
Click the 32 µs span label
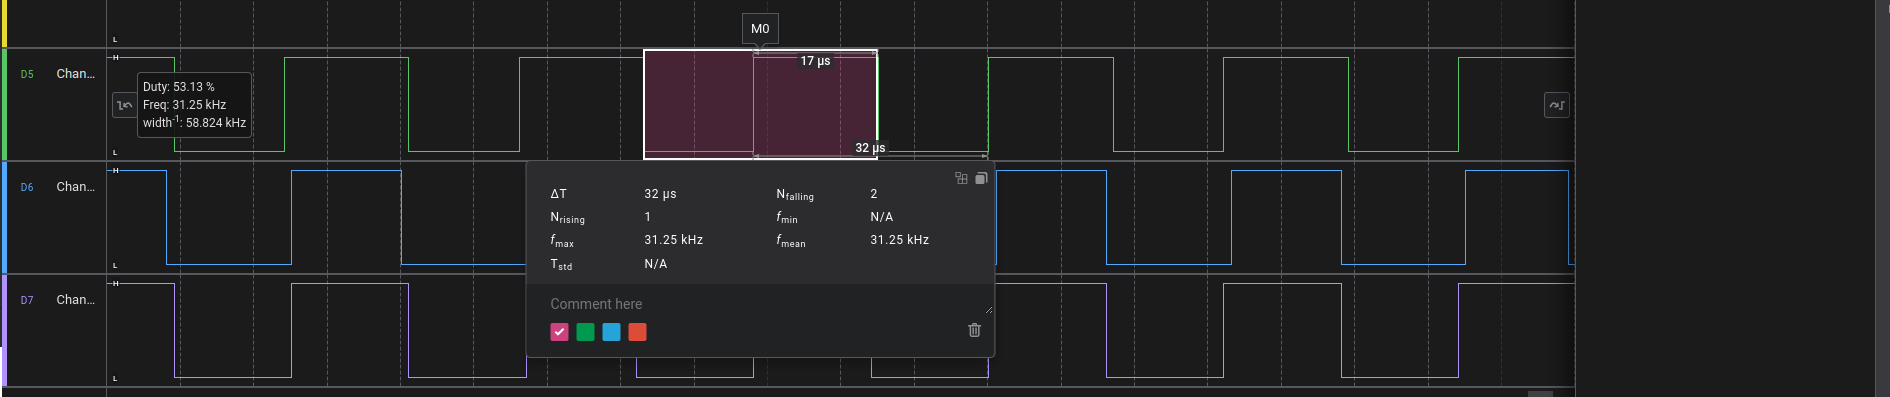[x=870, y=148]
